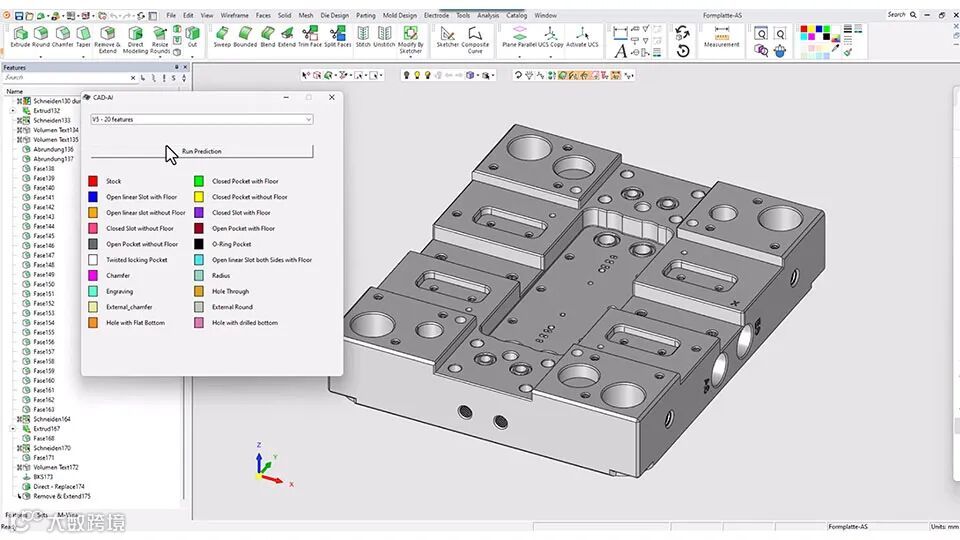Image resolution: width=960 pixels, height=540 pixels.
Task: Select the Cut tool
Action: [192, 37]
